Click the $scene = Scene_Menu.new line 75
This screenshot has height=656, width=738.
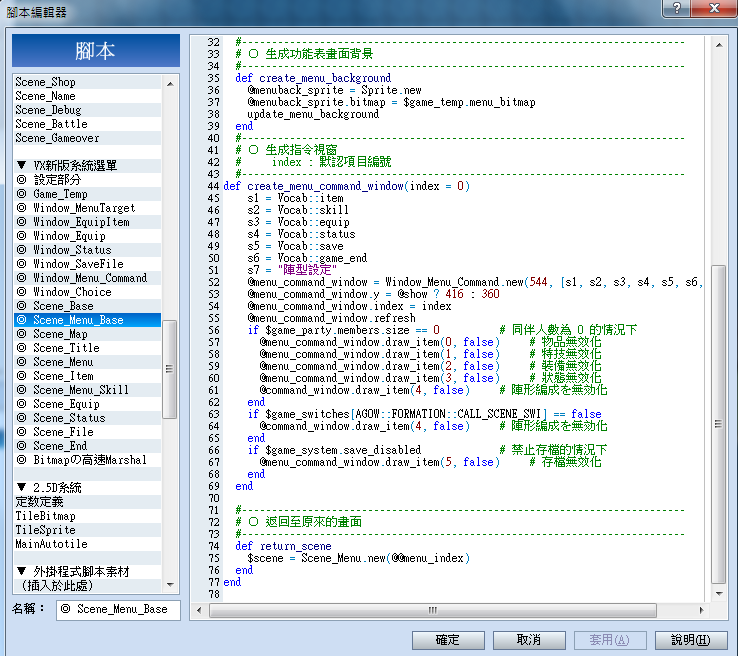[x=359, y=558]
